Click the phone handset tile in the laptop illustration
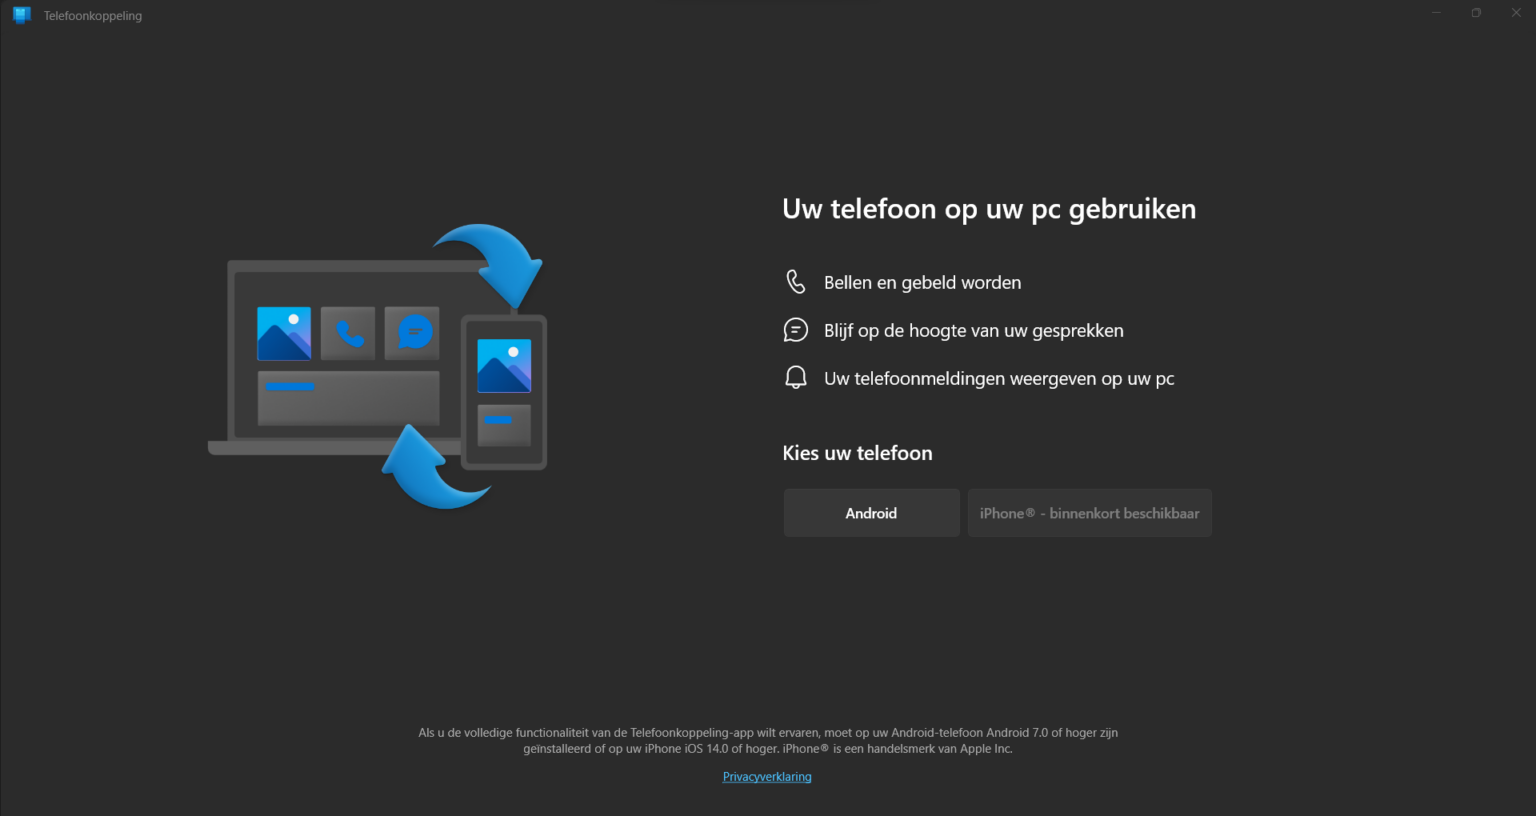This screenshot has width=1536, height=816. coord(347,333)
